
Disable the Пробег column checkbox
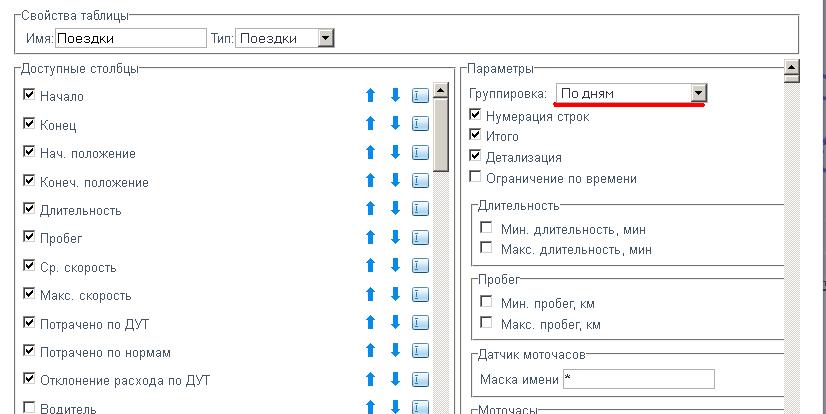pyautogui.click(x=29, y=237)
